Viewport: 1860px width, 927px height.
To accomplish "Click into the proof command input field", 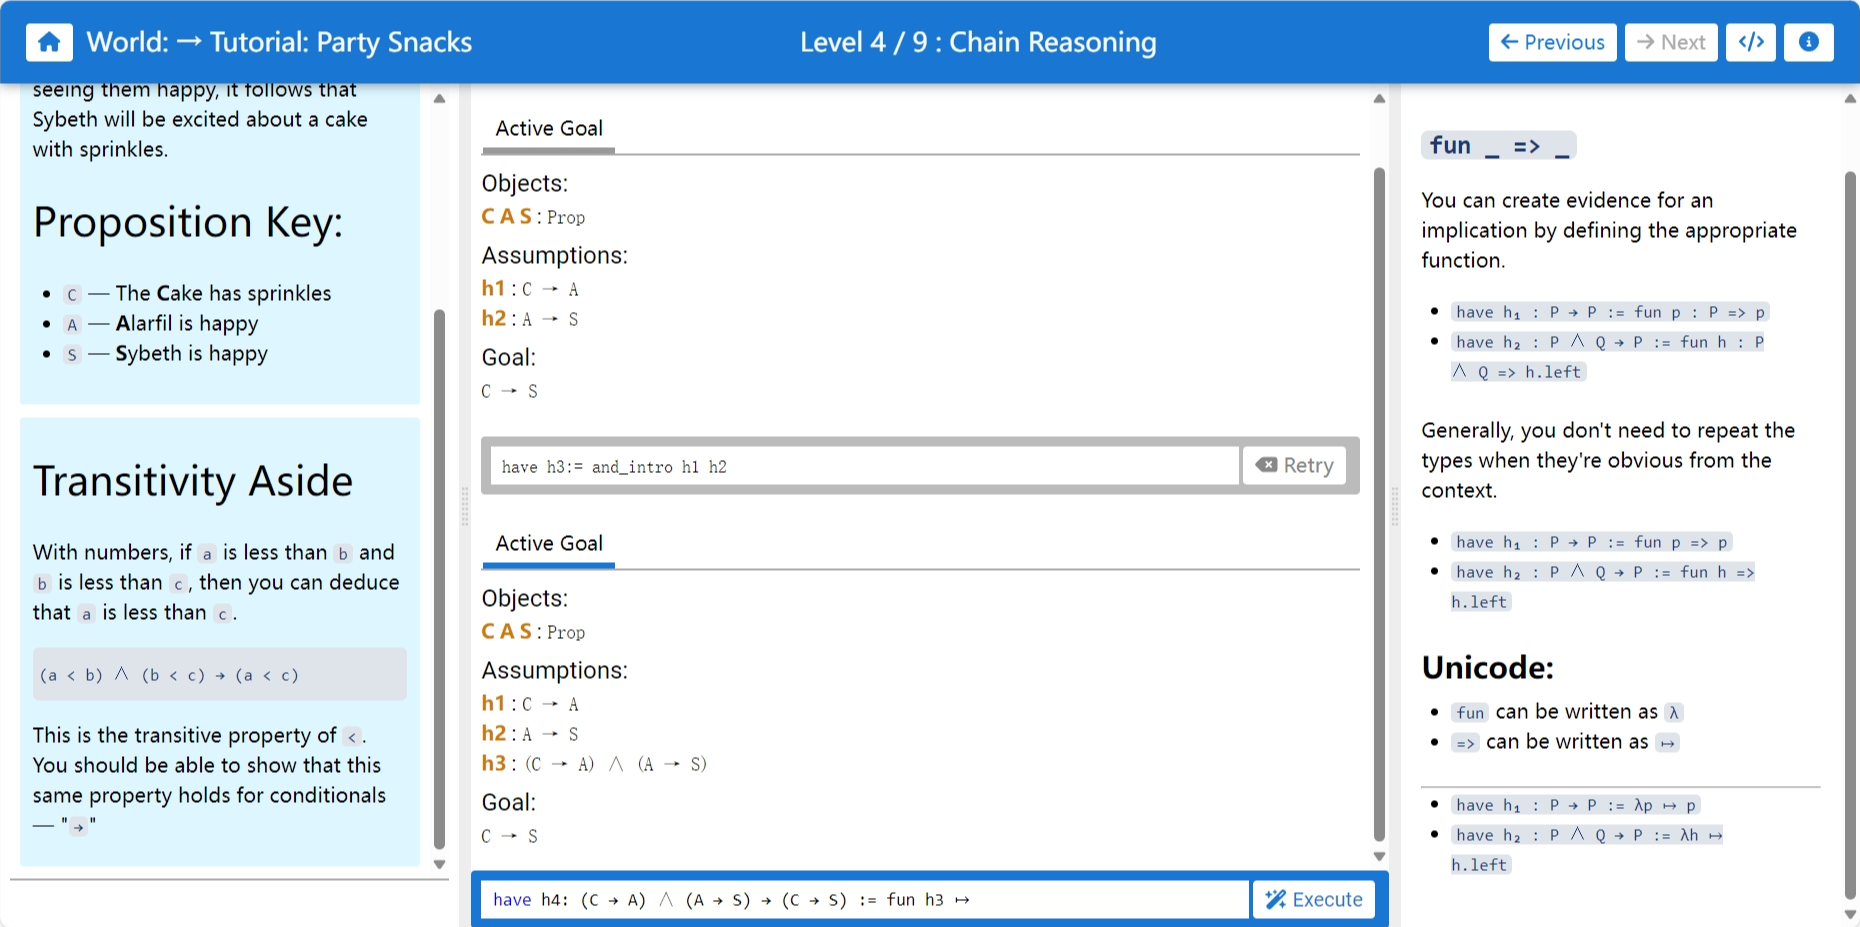I will pyautogui.click(x=864, y=899).
